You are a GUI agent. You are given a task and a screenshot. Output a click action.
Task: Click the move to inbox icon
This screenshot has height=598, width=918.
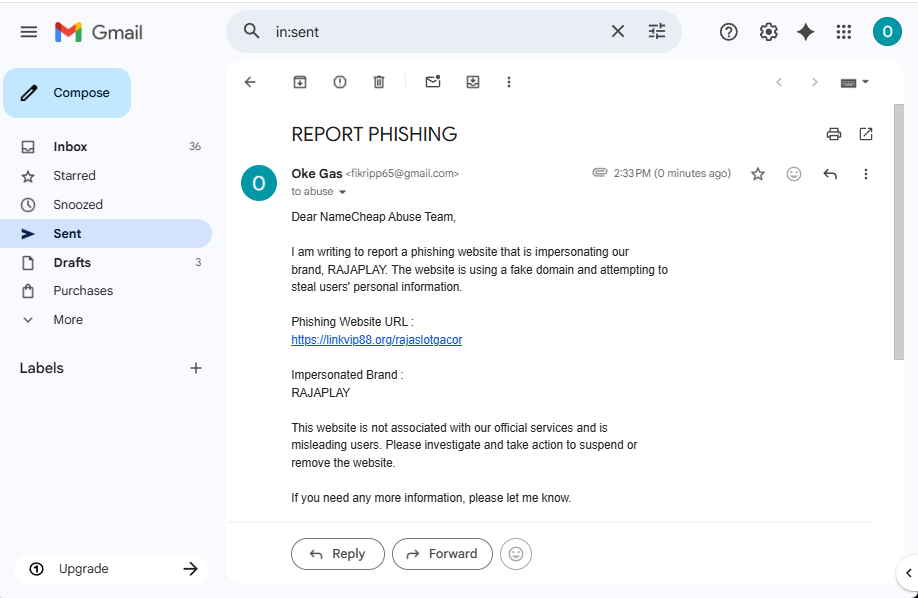(473, 82)
